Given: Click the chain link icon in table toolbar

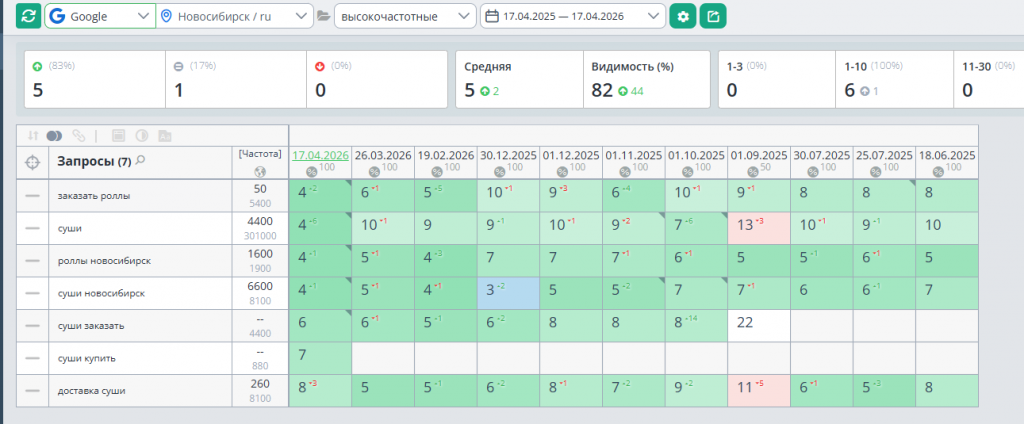Looking at the screenshot, I should tap(78, 135).
